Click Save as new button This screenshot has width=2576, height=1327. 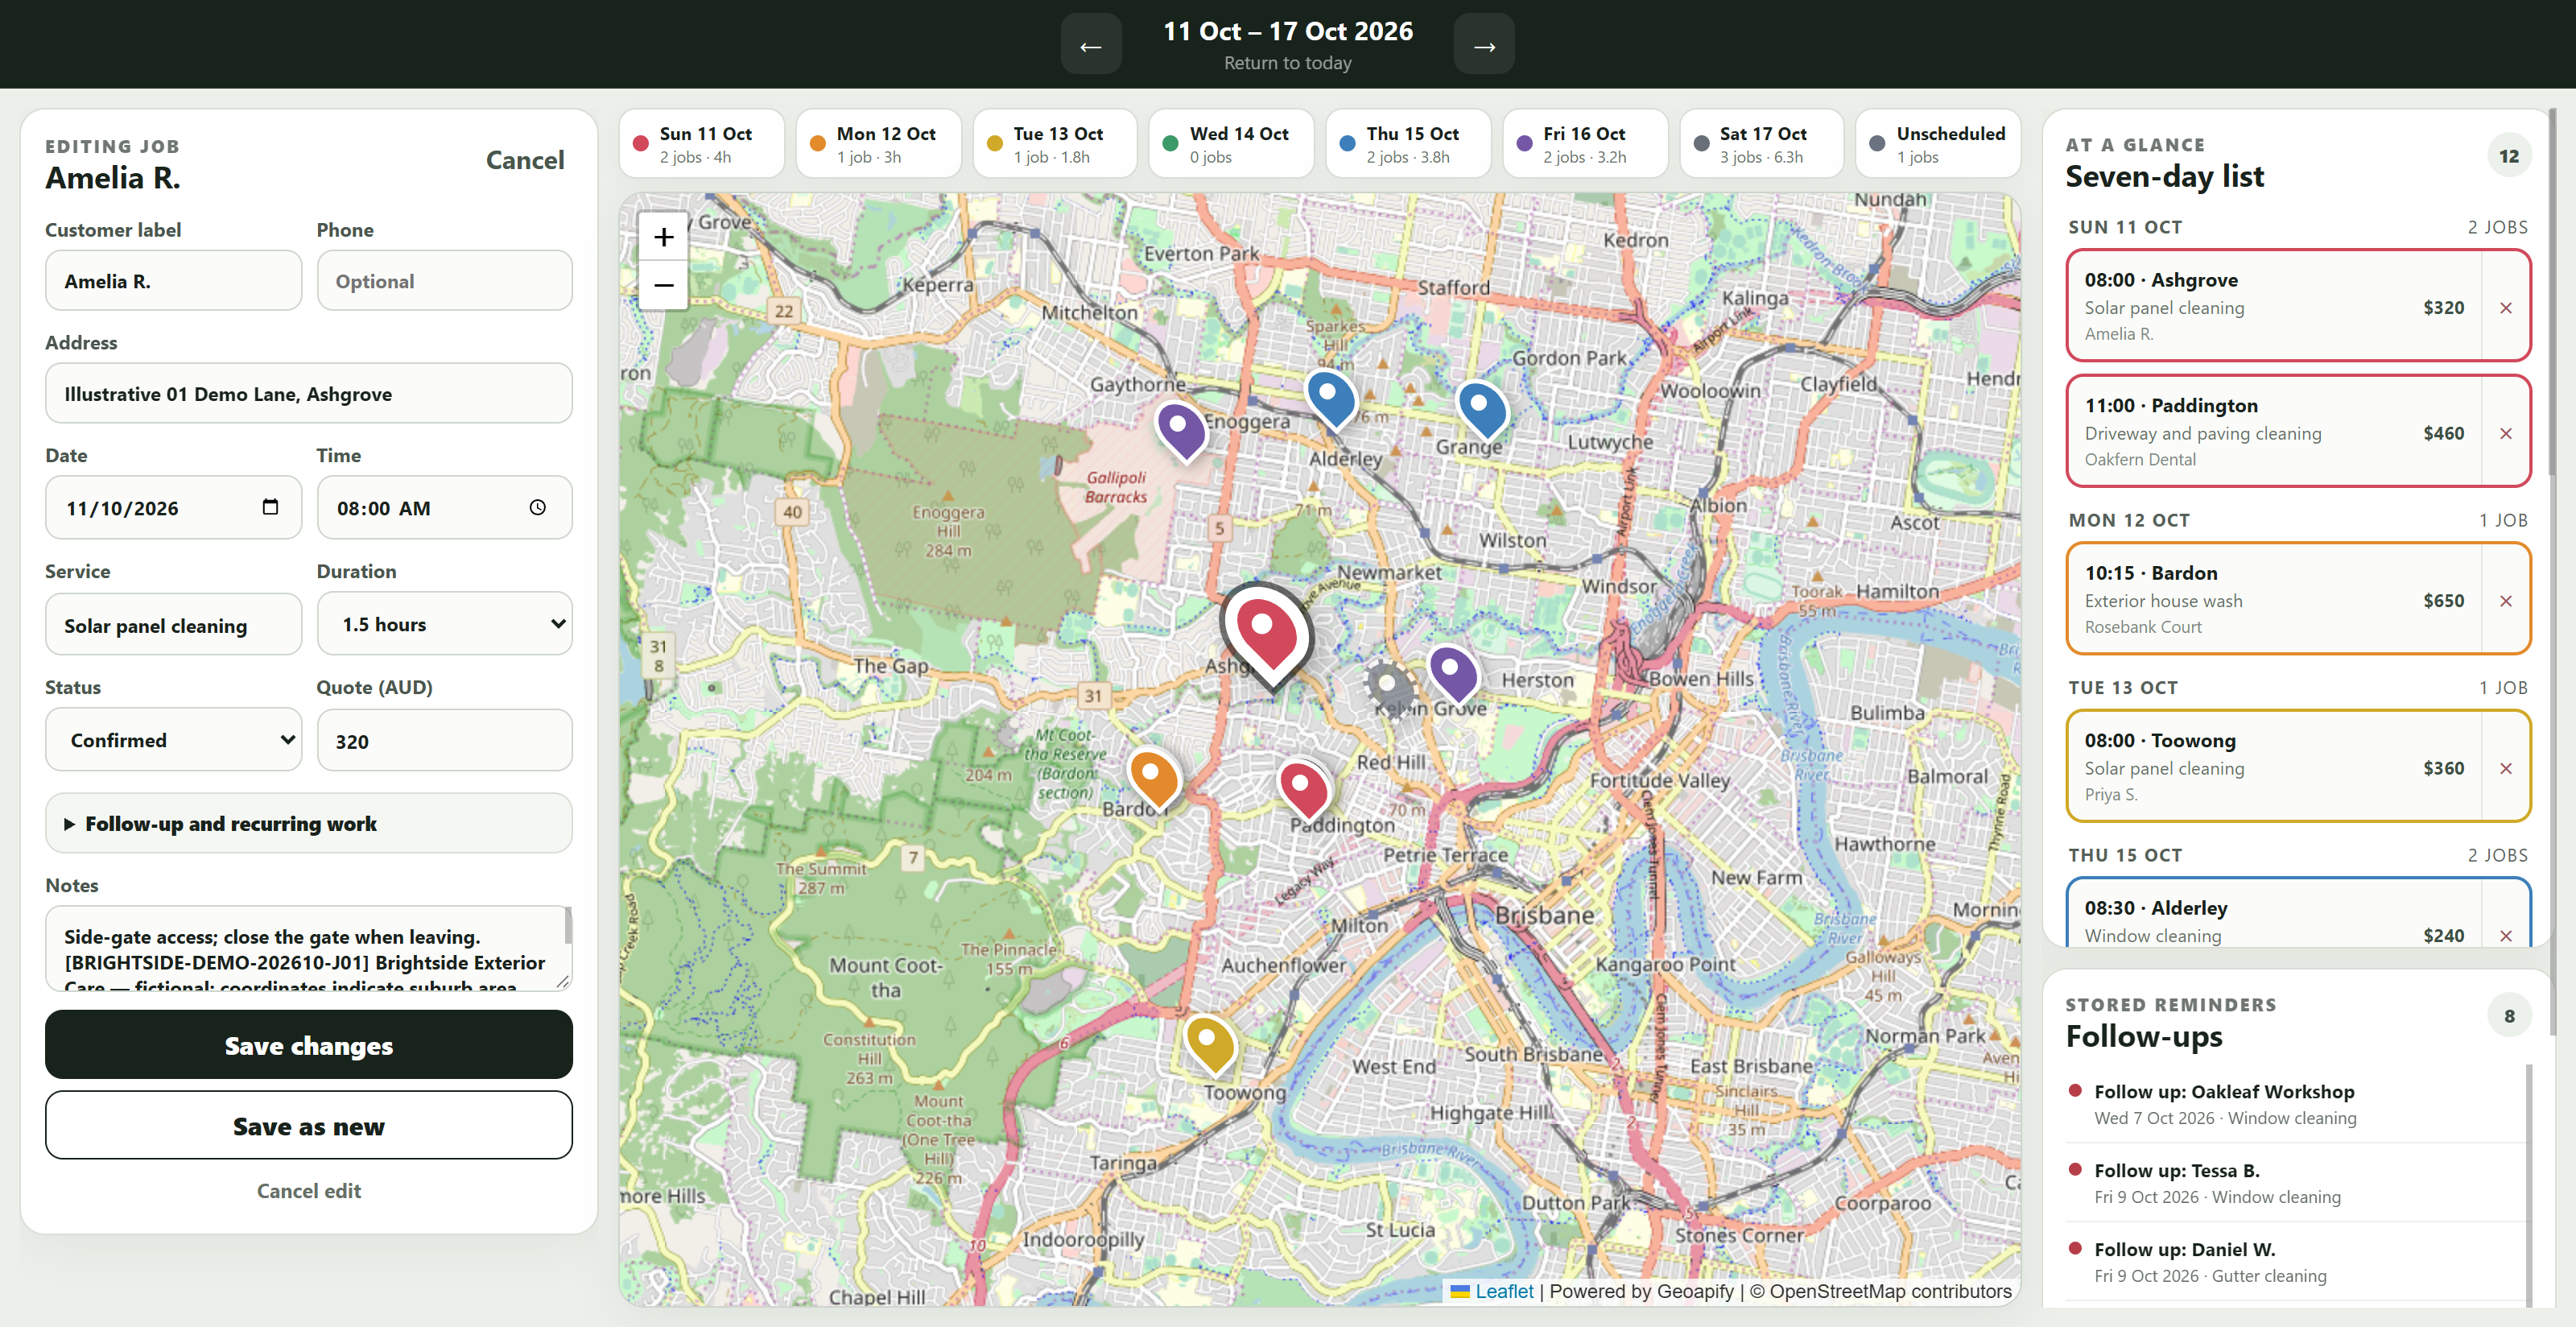tap(309, 1125)
